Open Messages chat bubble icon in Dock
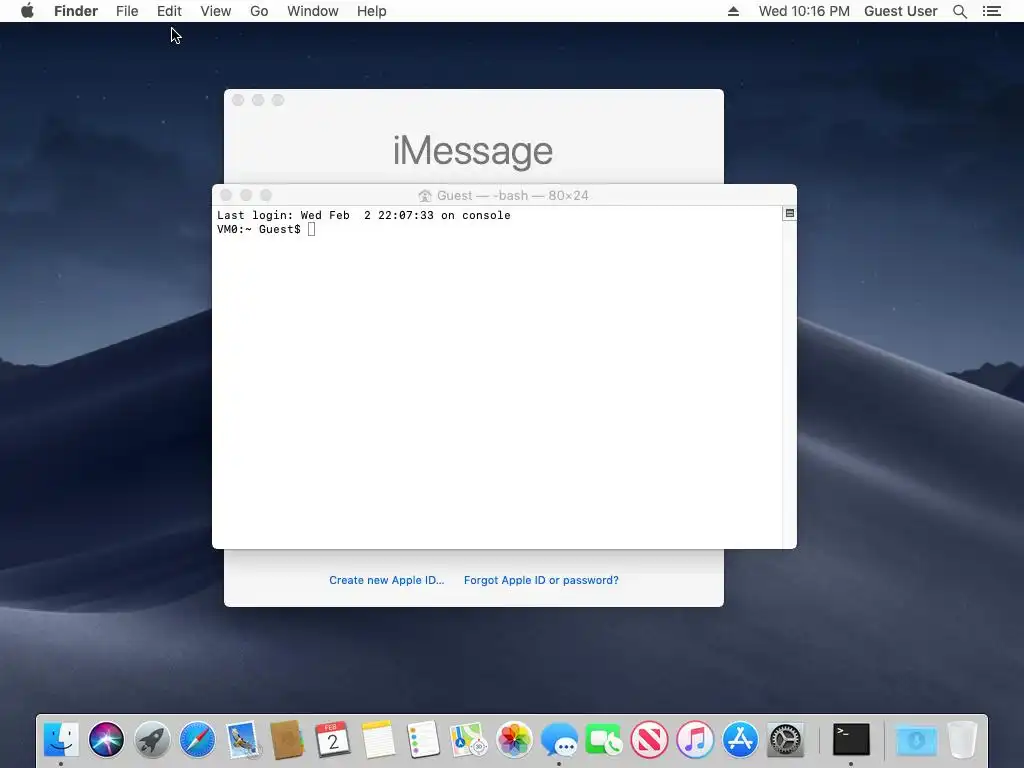Screen dimensions: 1024x768 click(x=559, y=740)
